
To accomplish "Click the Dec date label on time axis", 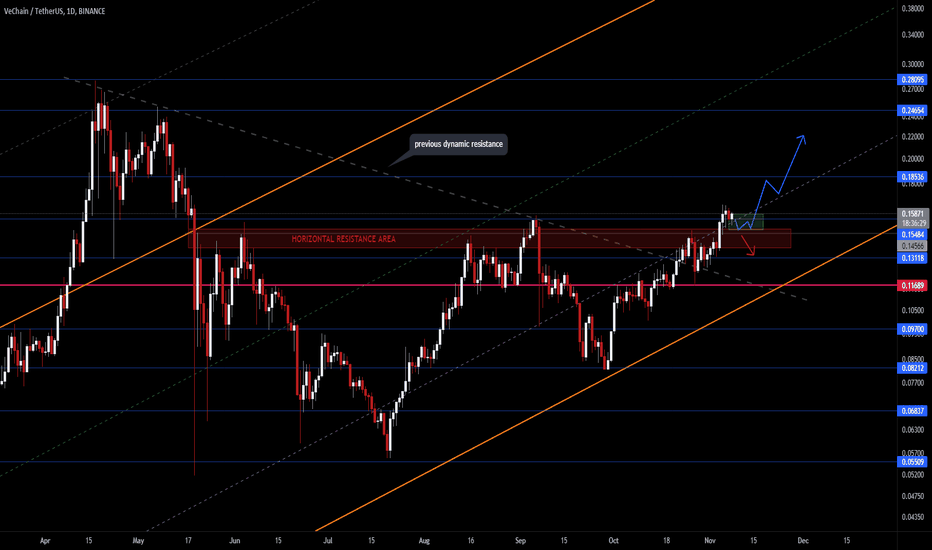I will pos(803,540).
